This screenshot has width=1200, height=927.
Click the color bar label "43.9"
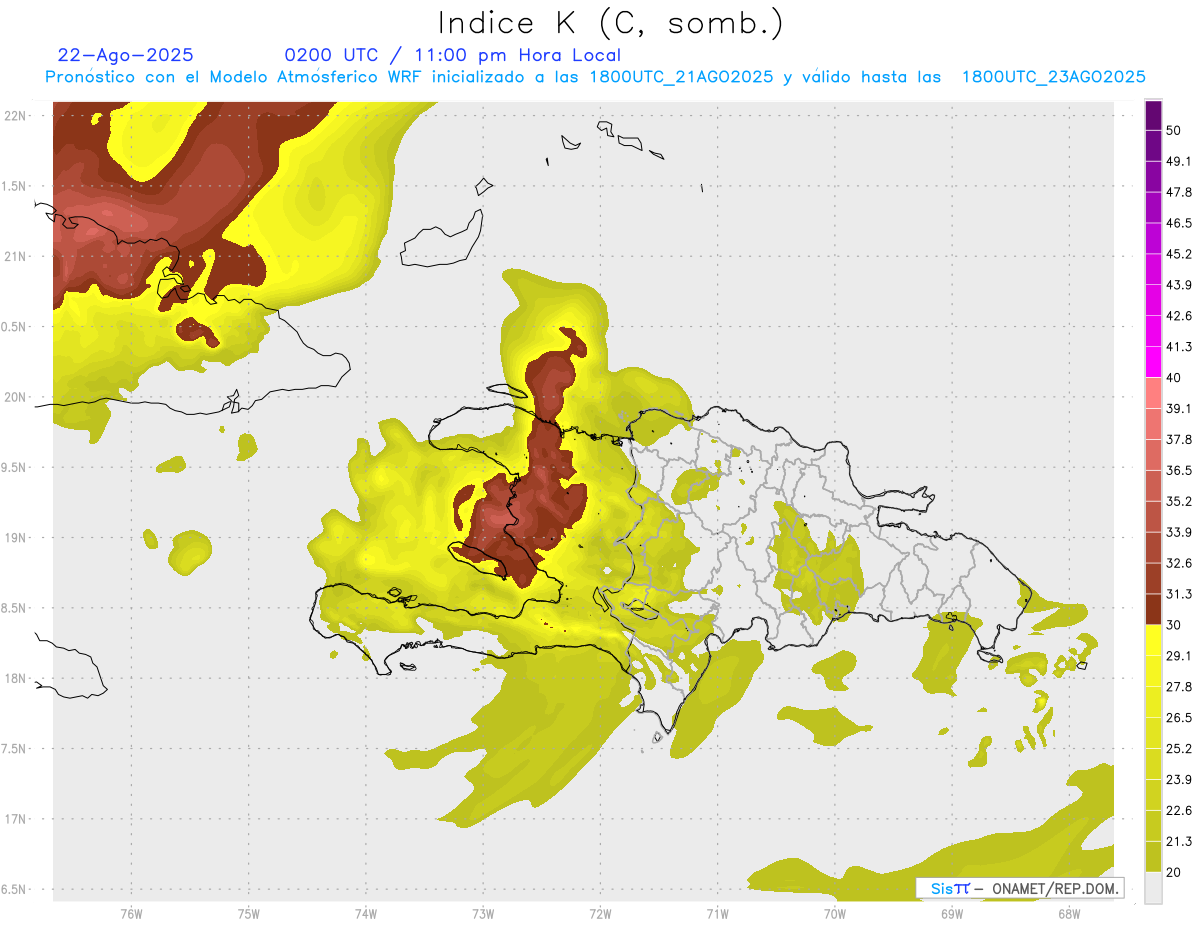1179,285
